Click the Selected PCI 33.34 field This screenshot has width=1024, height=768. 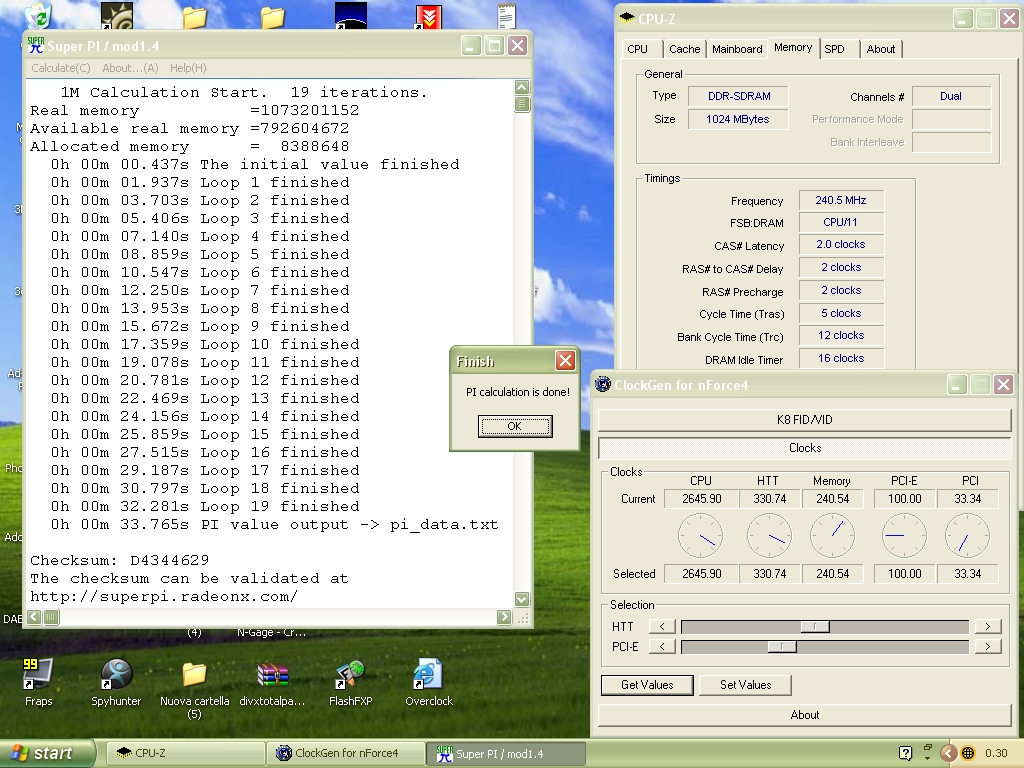(x=967, y=573)
